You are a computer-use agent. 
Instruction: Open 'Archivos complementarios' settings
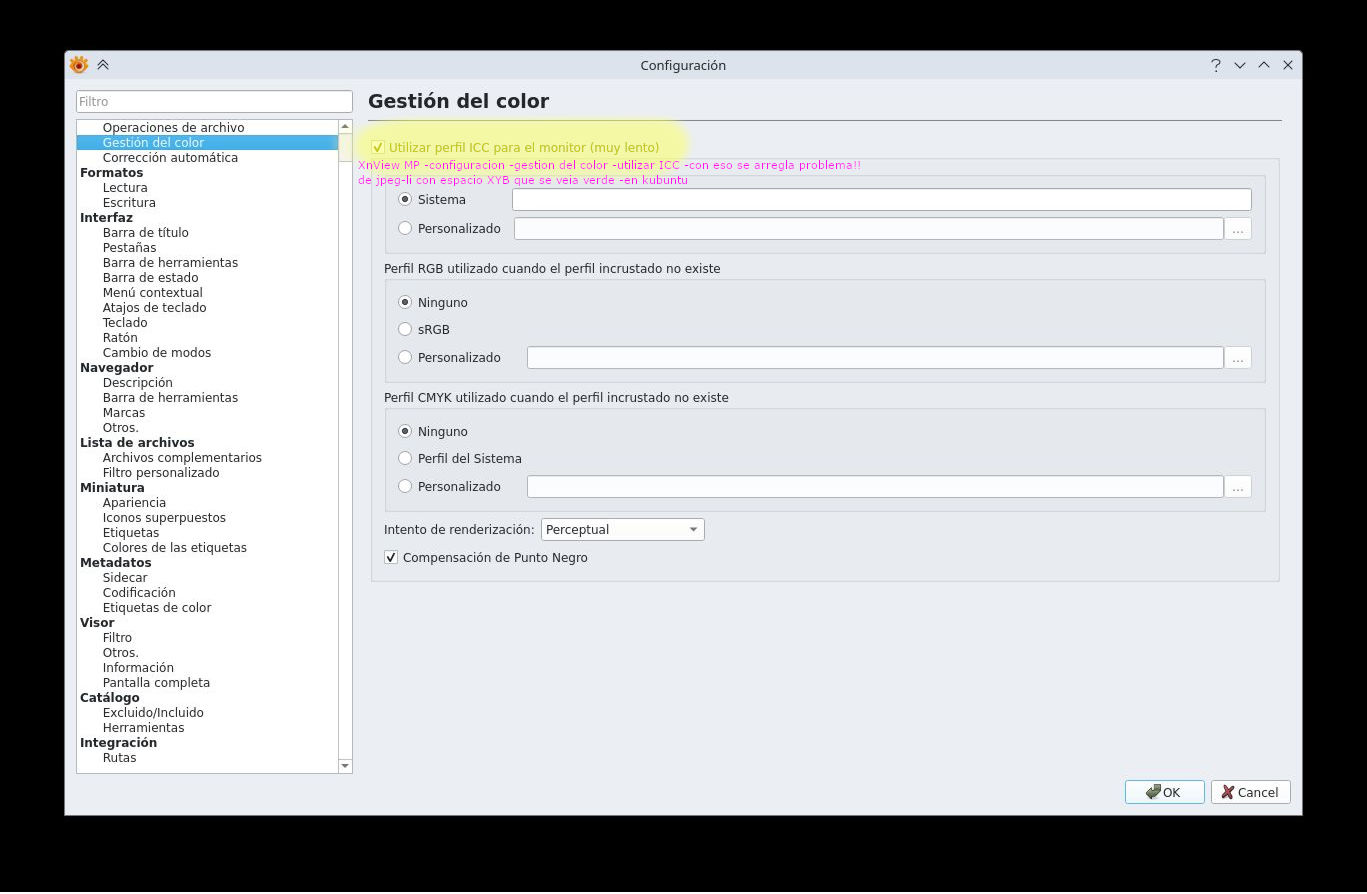(x=182, y=457)
